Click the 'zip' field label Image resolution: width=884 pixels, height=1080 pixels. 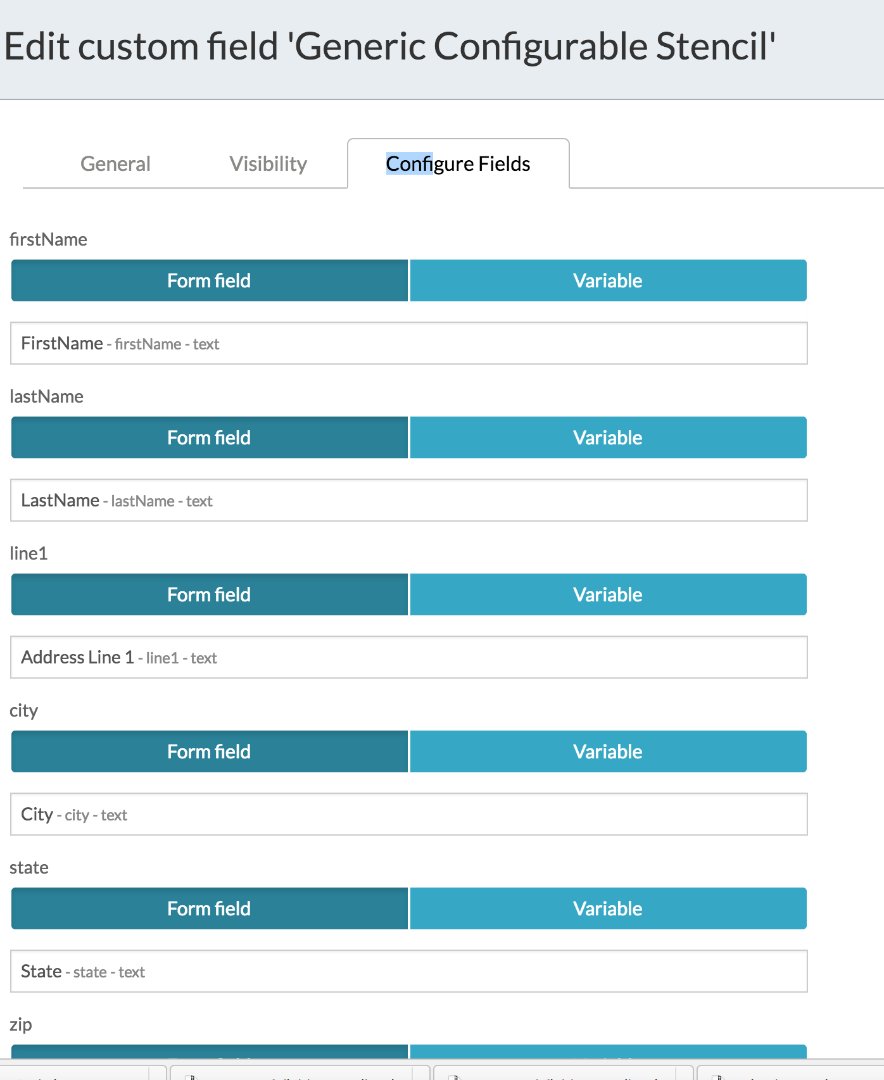click(x=21, y=1026)
